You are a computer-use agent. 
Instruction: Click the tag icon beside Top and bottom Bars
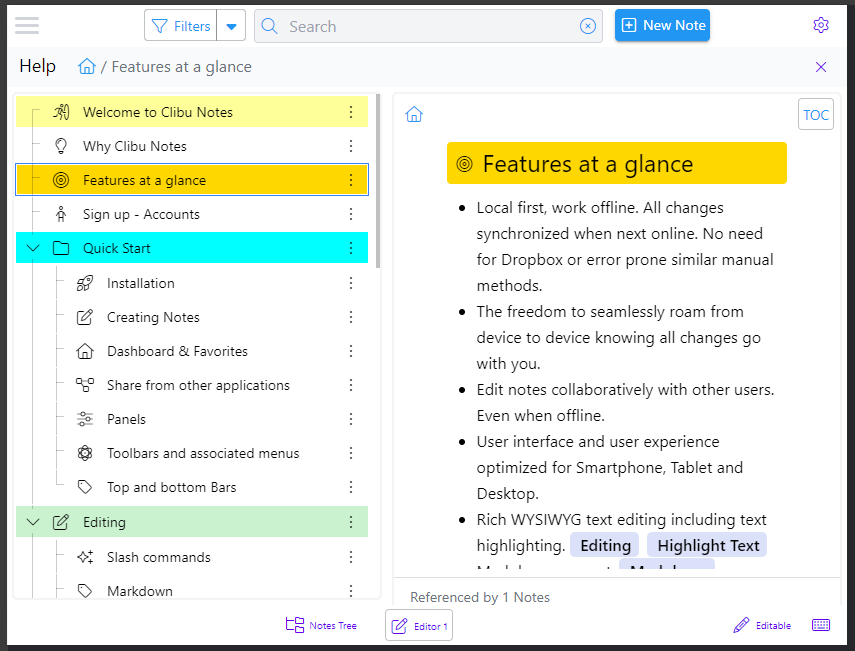point(85,487)
